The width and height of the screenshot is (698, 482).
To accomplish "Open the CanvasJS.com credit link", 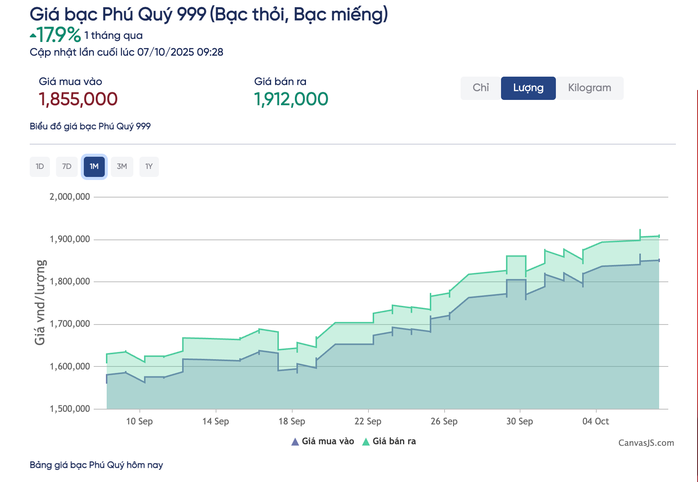I will tap(645, 443).
